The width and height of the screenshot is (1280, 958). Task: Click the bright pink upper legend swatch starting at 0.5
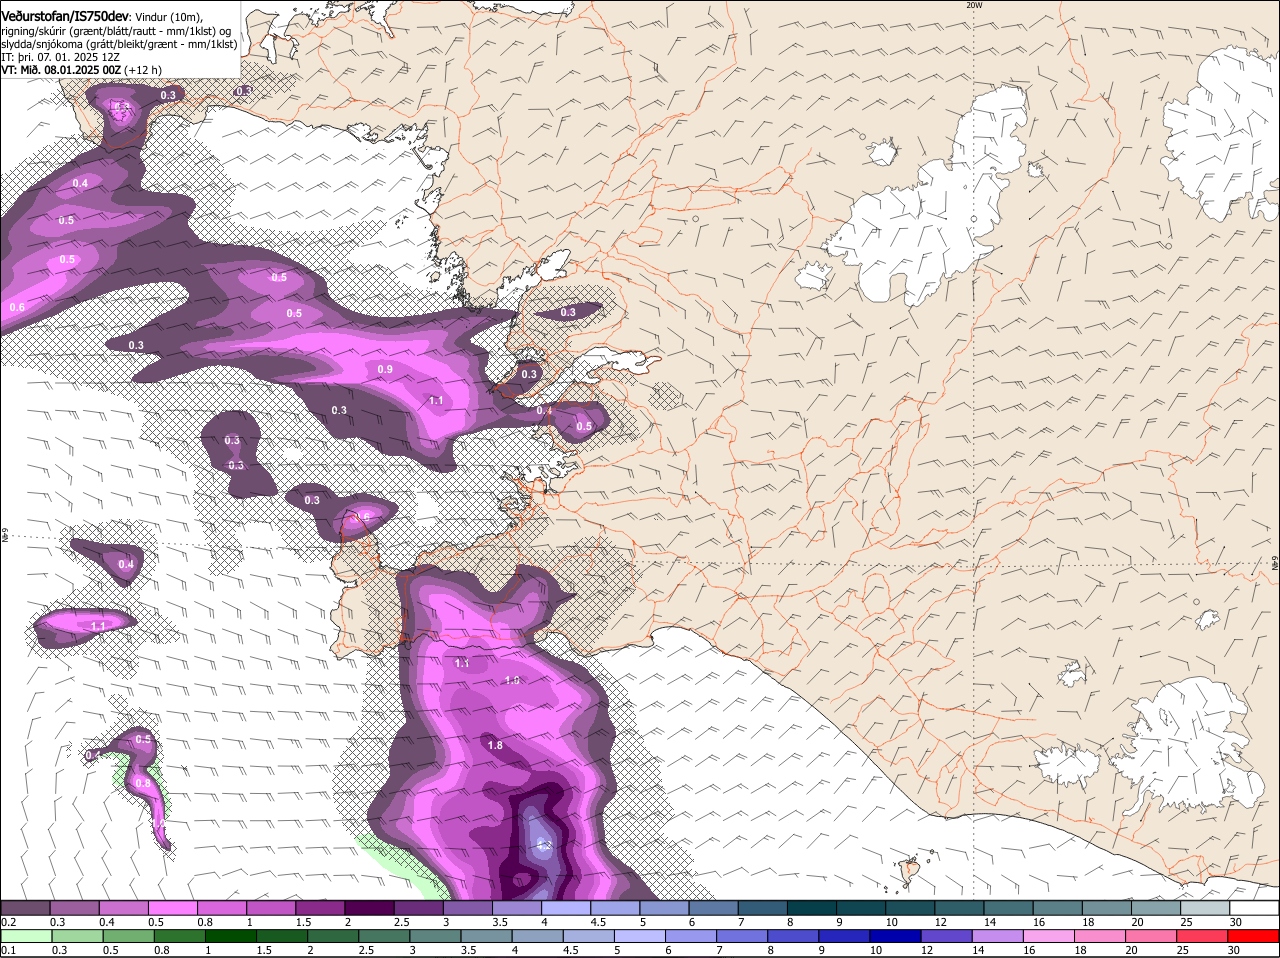(x=173, y=908)
